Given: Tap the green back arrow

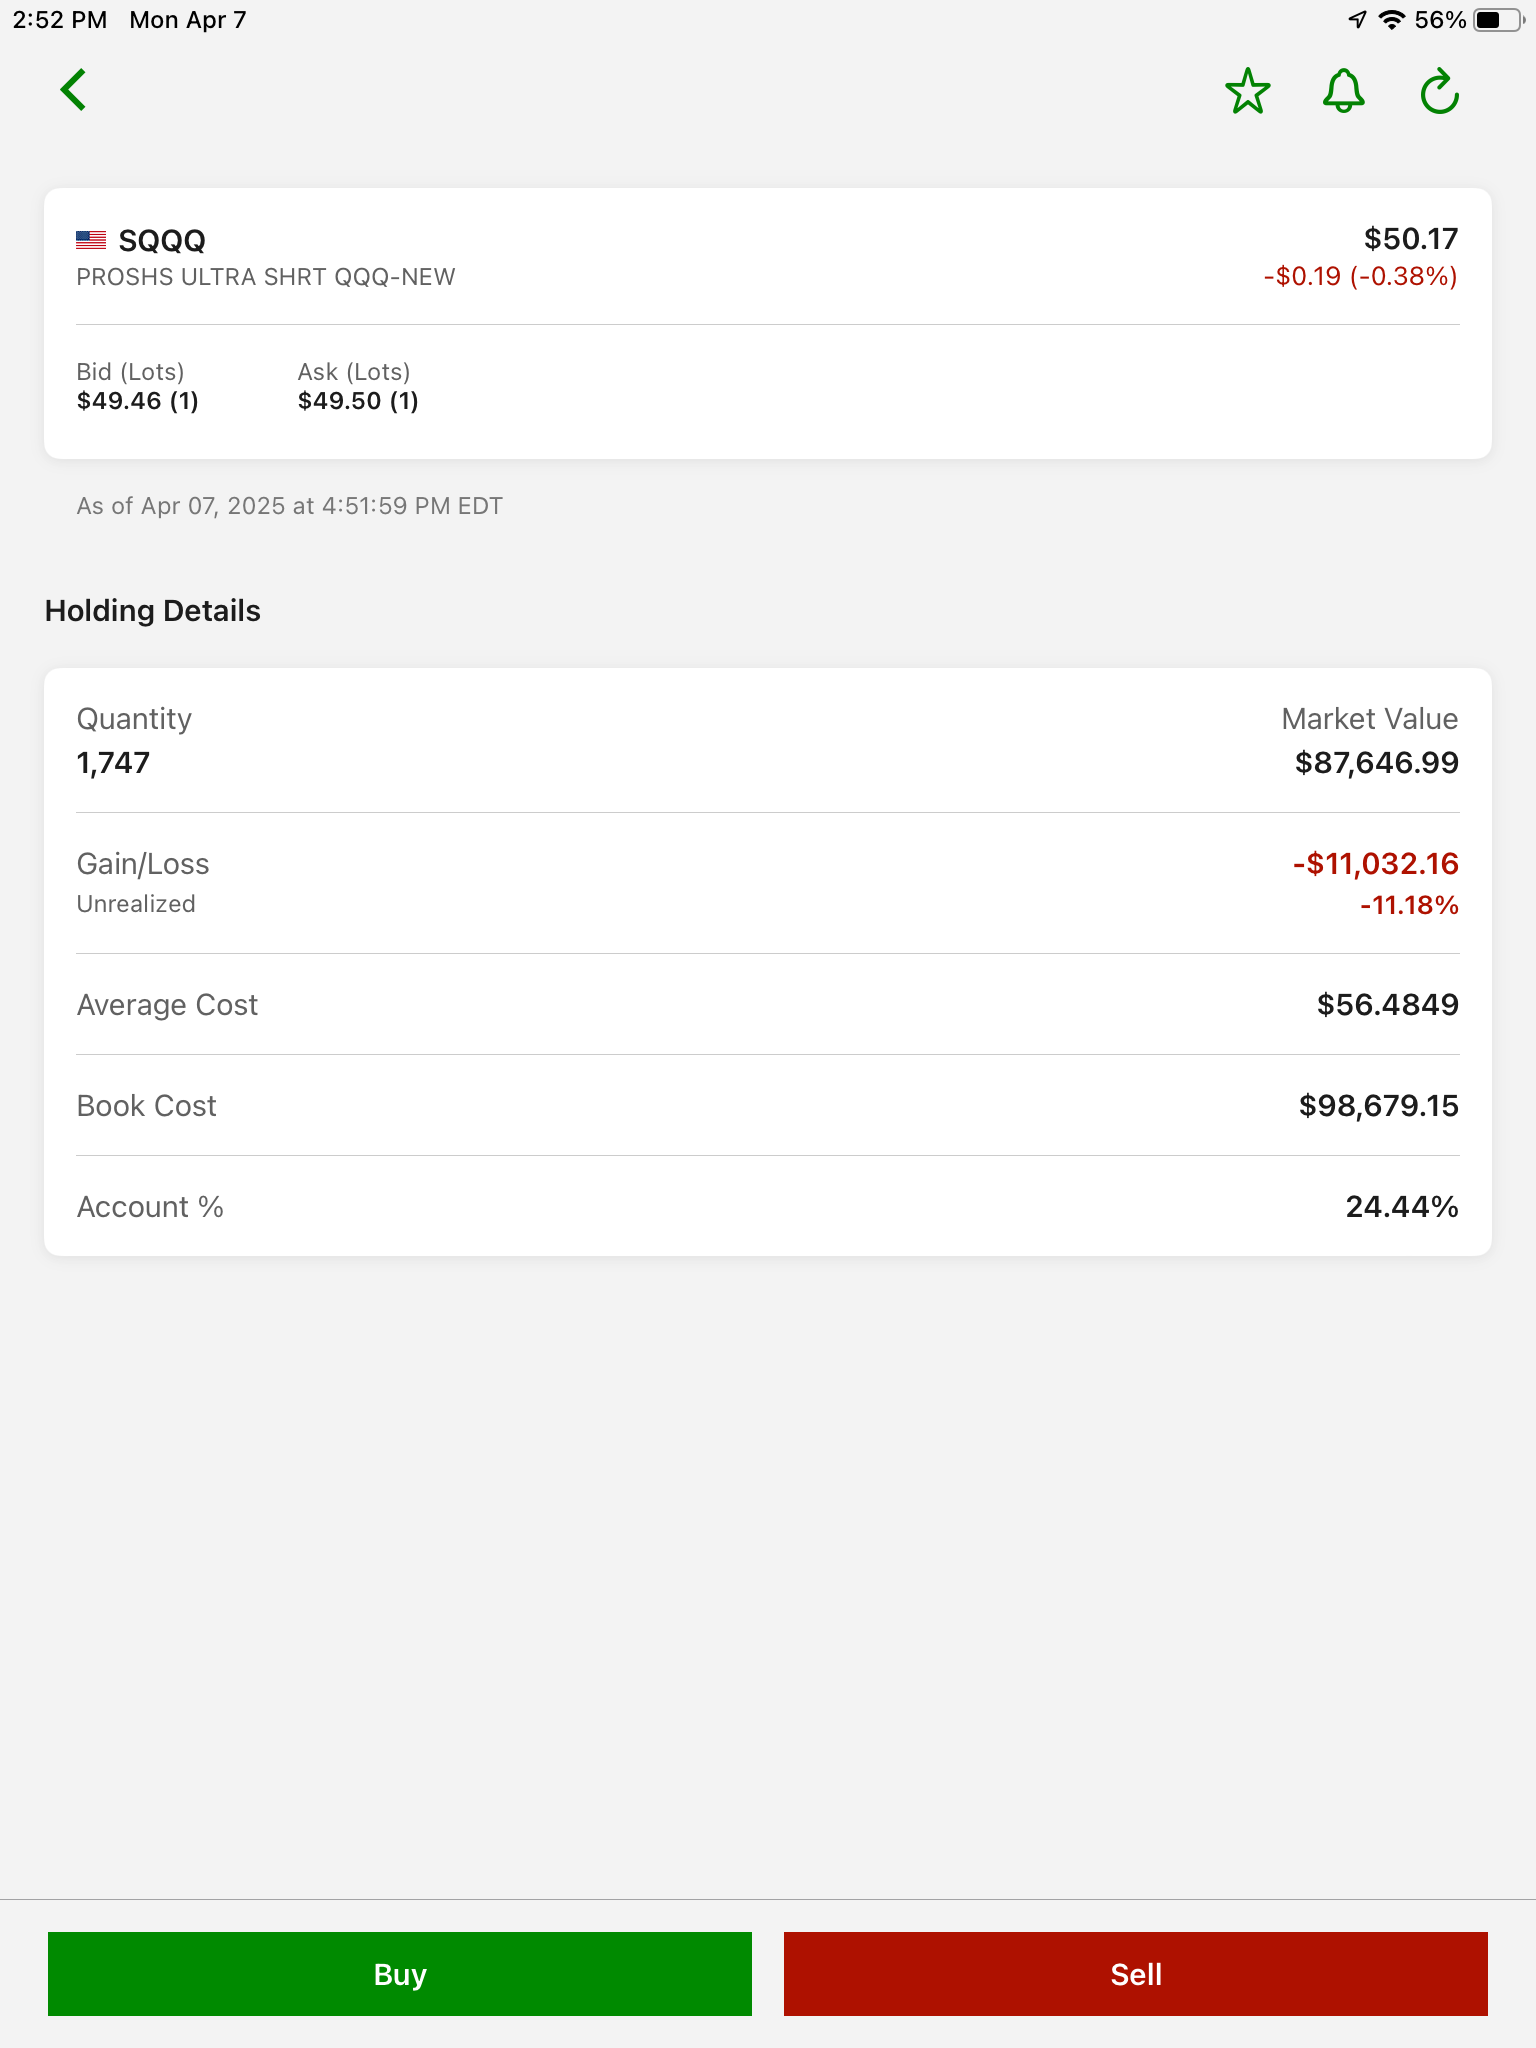Looking at the screenshot, I should (x=73, y=90).
